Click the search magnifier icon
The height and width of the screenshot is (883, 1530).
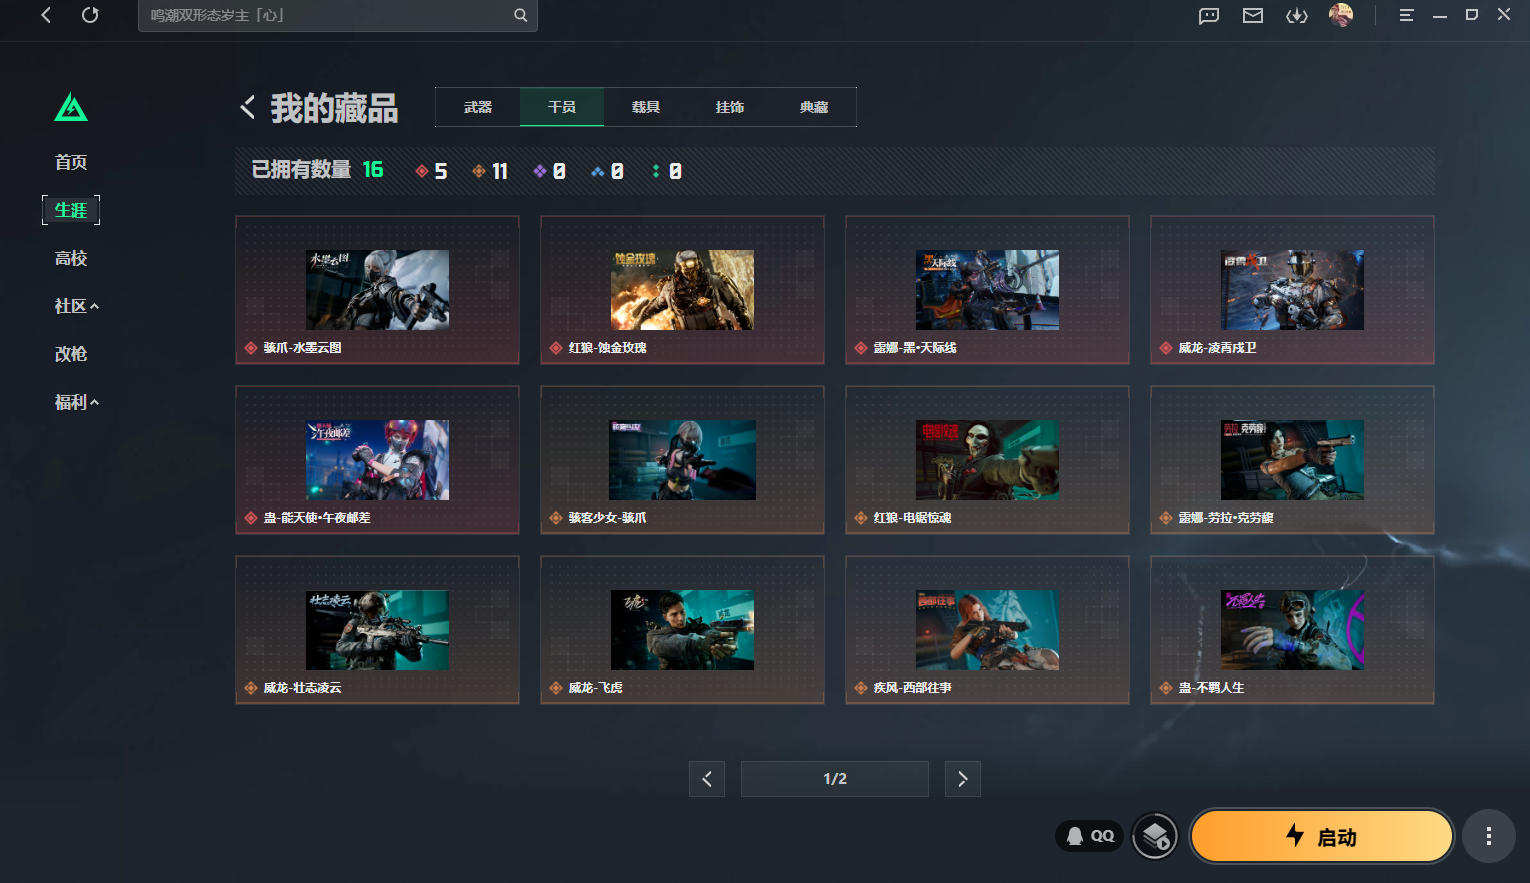click(x=520, y=15)
